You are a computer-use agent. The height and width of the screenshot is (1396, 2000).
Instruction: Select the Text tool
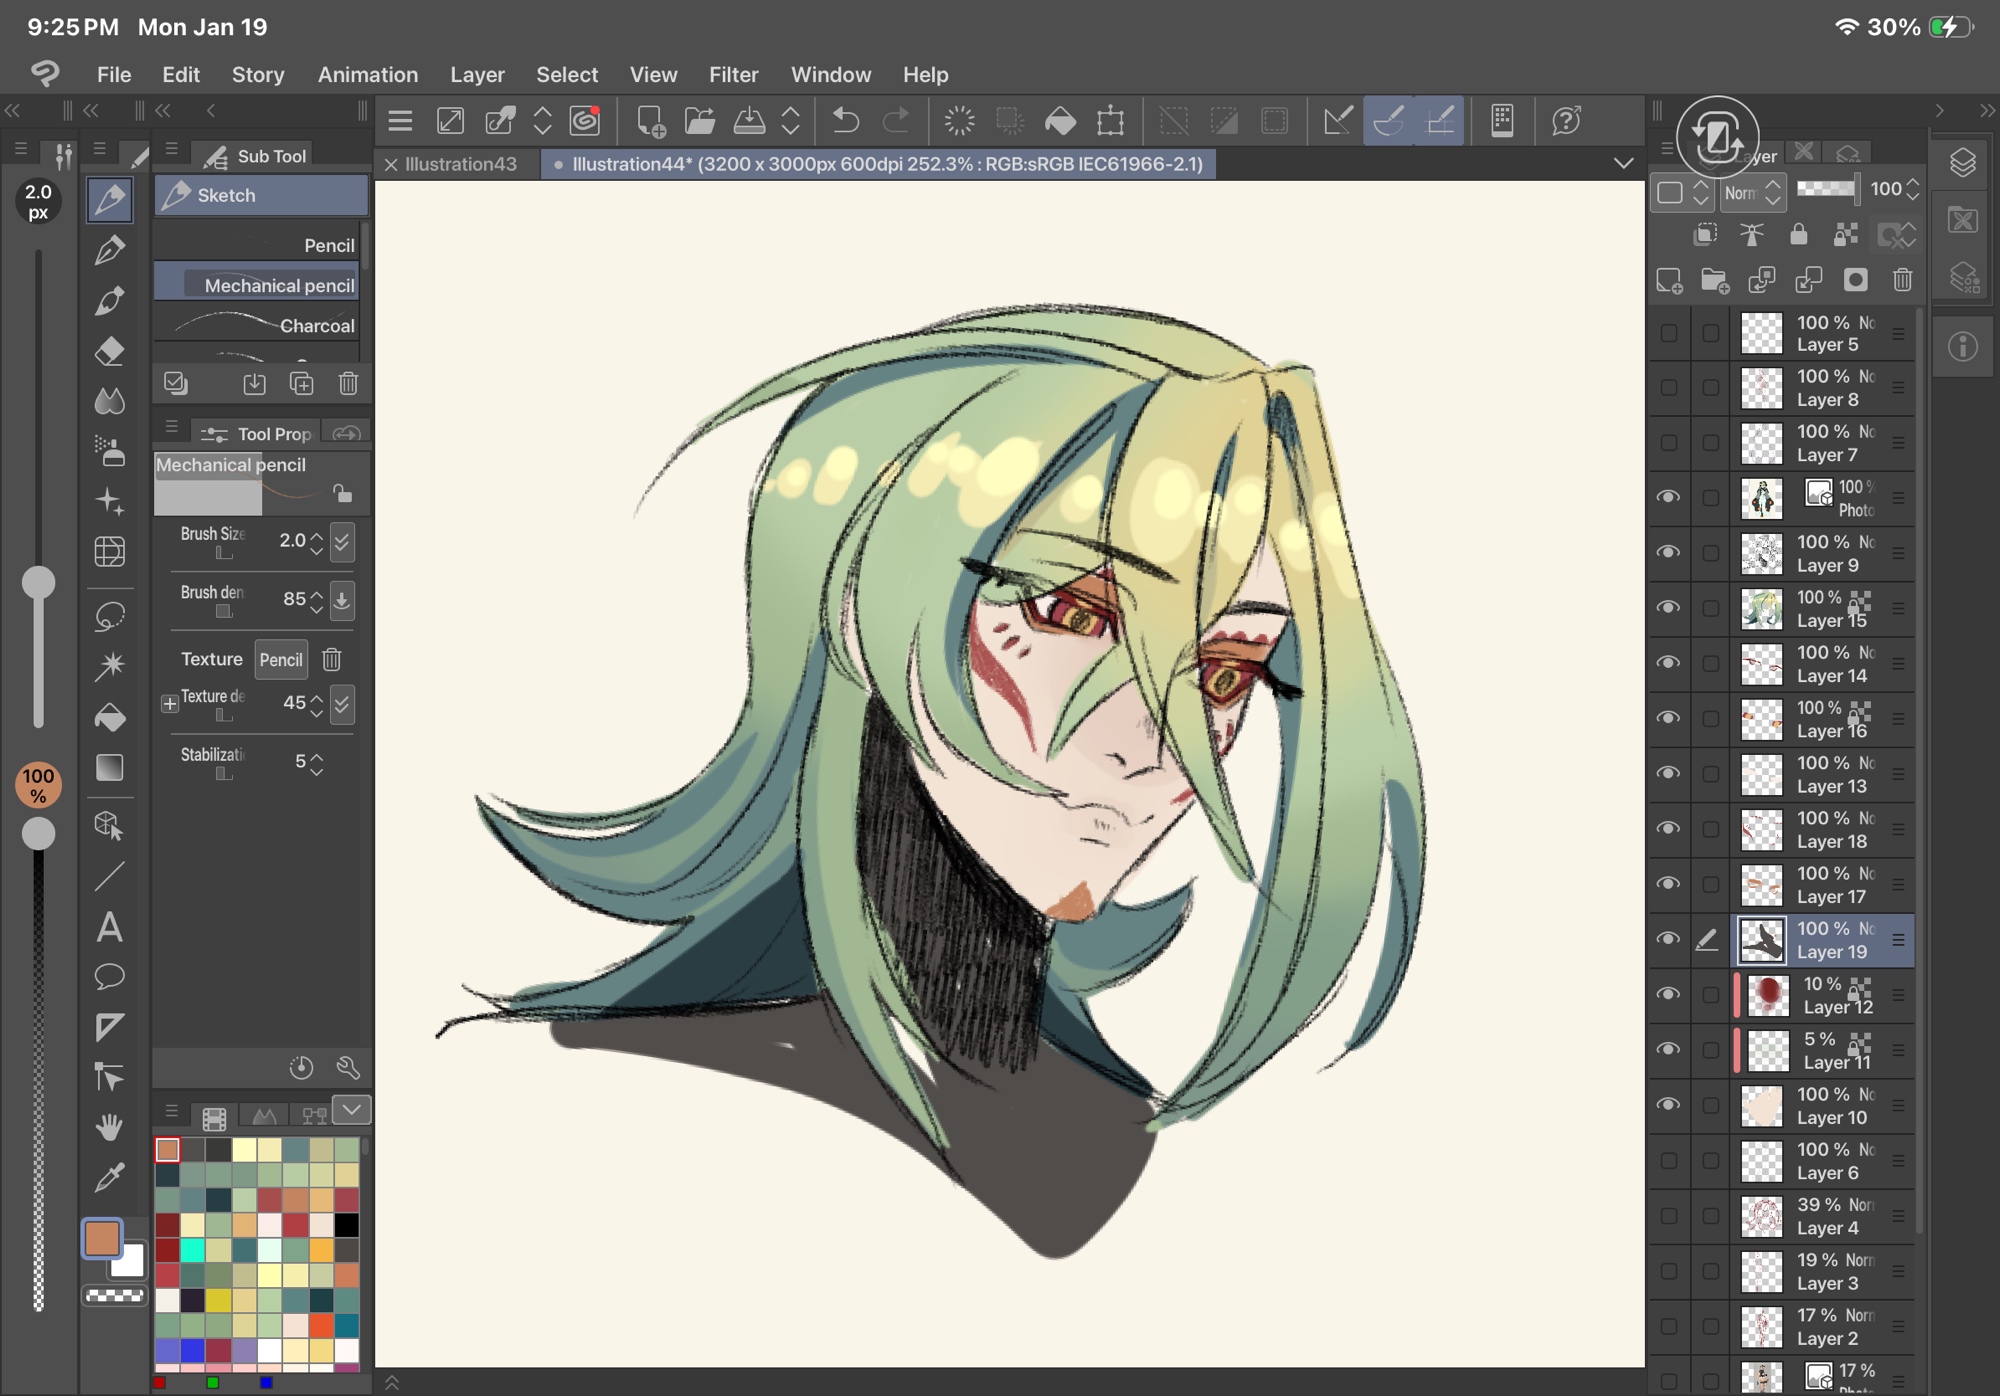pyautogui.click(x=110, y=927)
